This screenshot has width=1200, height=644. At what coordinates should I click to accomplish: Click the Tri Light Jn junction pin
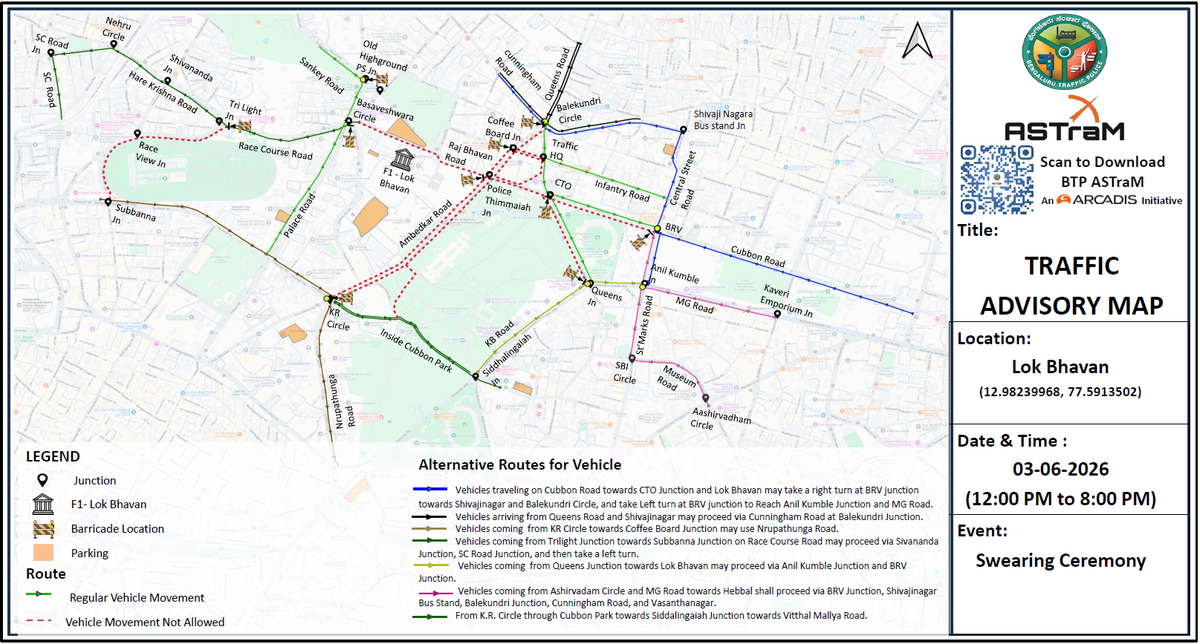(221, 121)
